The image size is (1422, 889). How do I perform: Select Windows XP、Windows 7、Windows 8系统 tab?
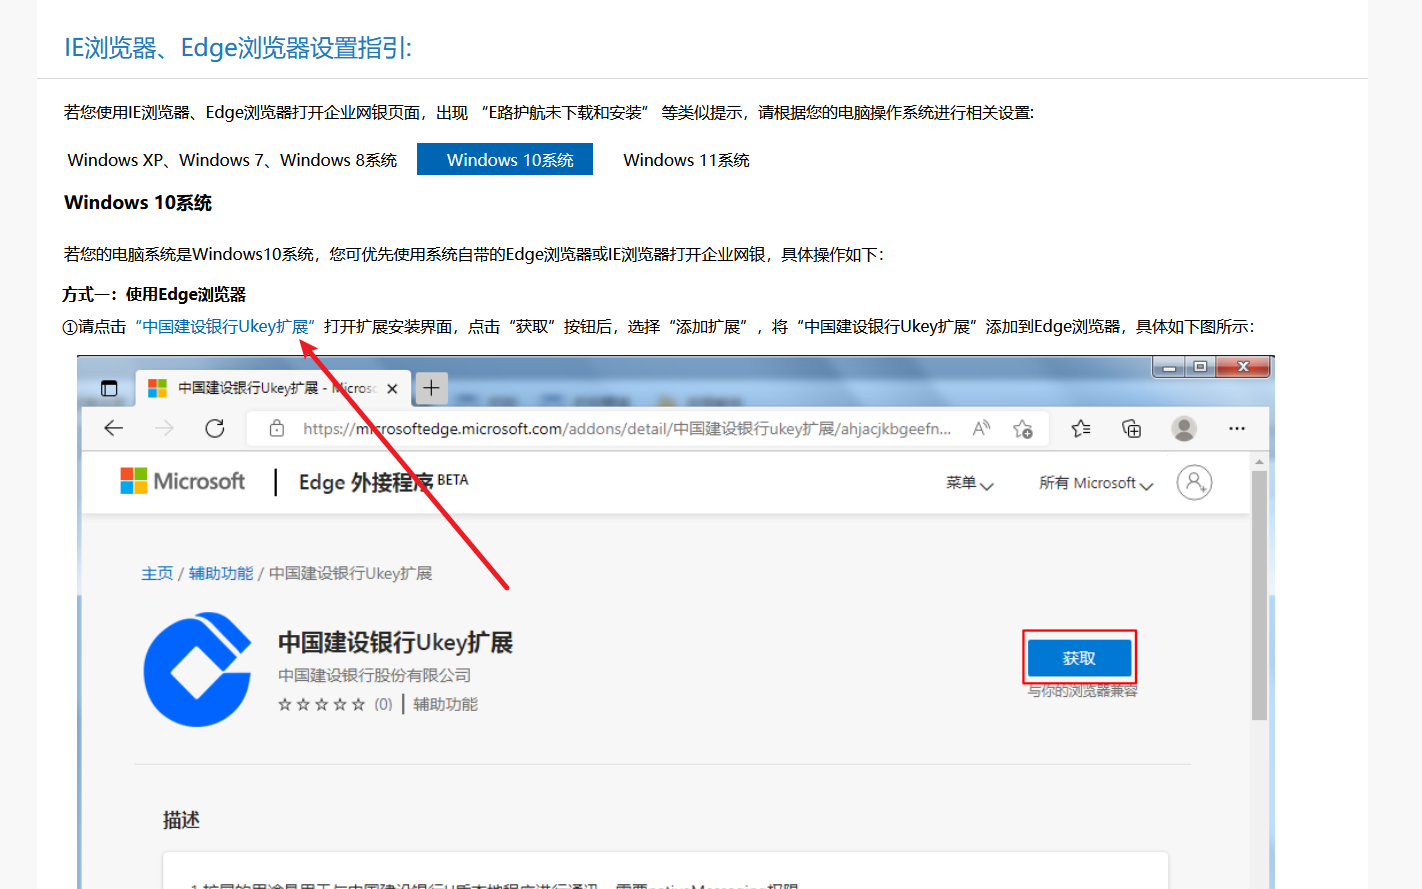232,160
